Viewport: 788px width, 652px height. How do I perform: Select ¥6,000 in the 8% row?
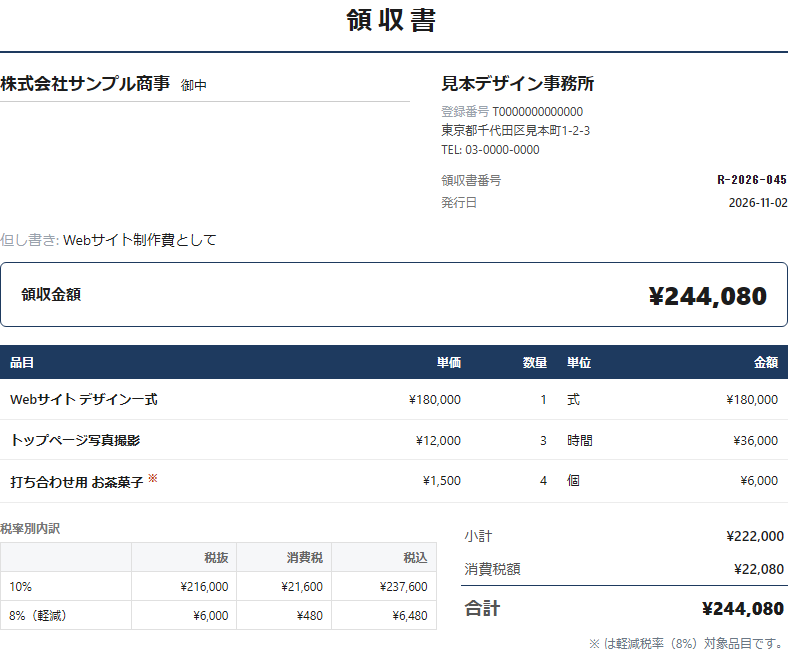[211, 616]
